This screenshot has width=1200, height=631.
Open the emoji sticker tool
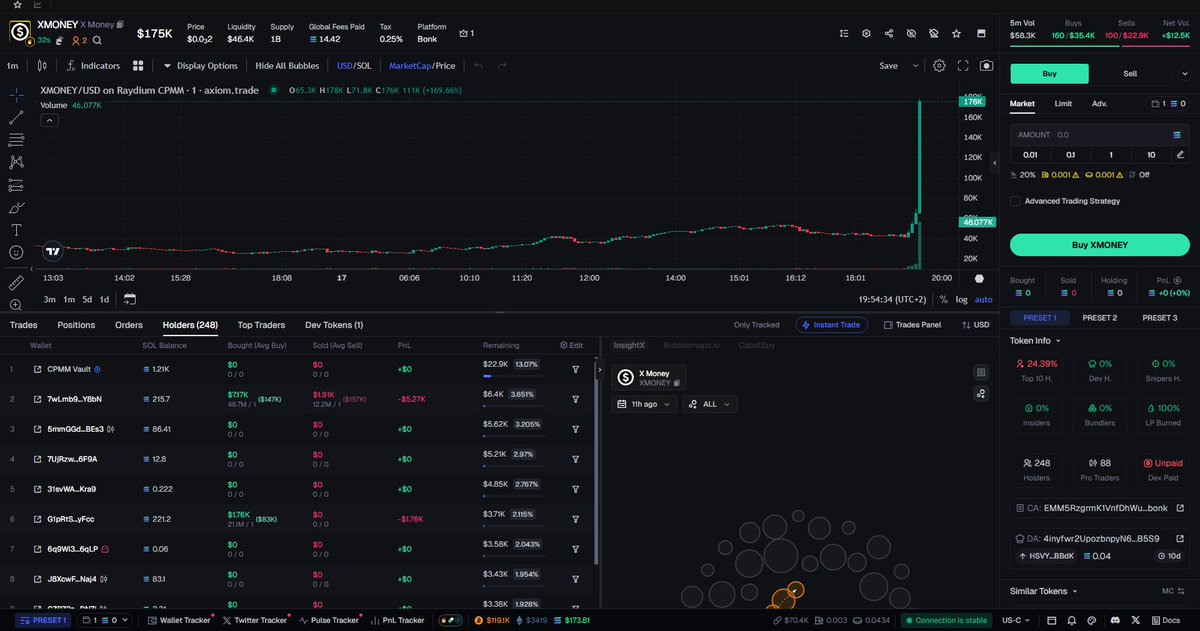[17, 253]
